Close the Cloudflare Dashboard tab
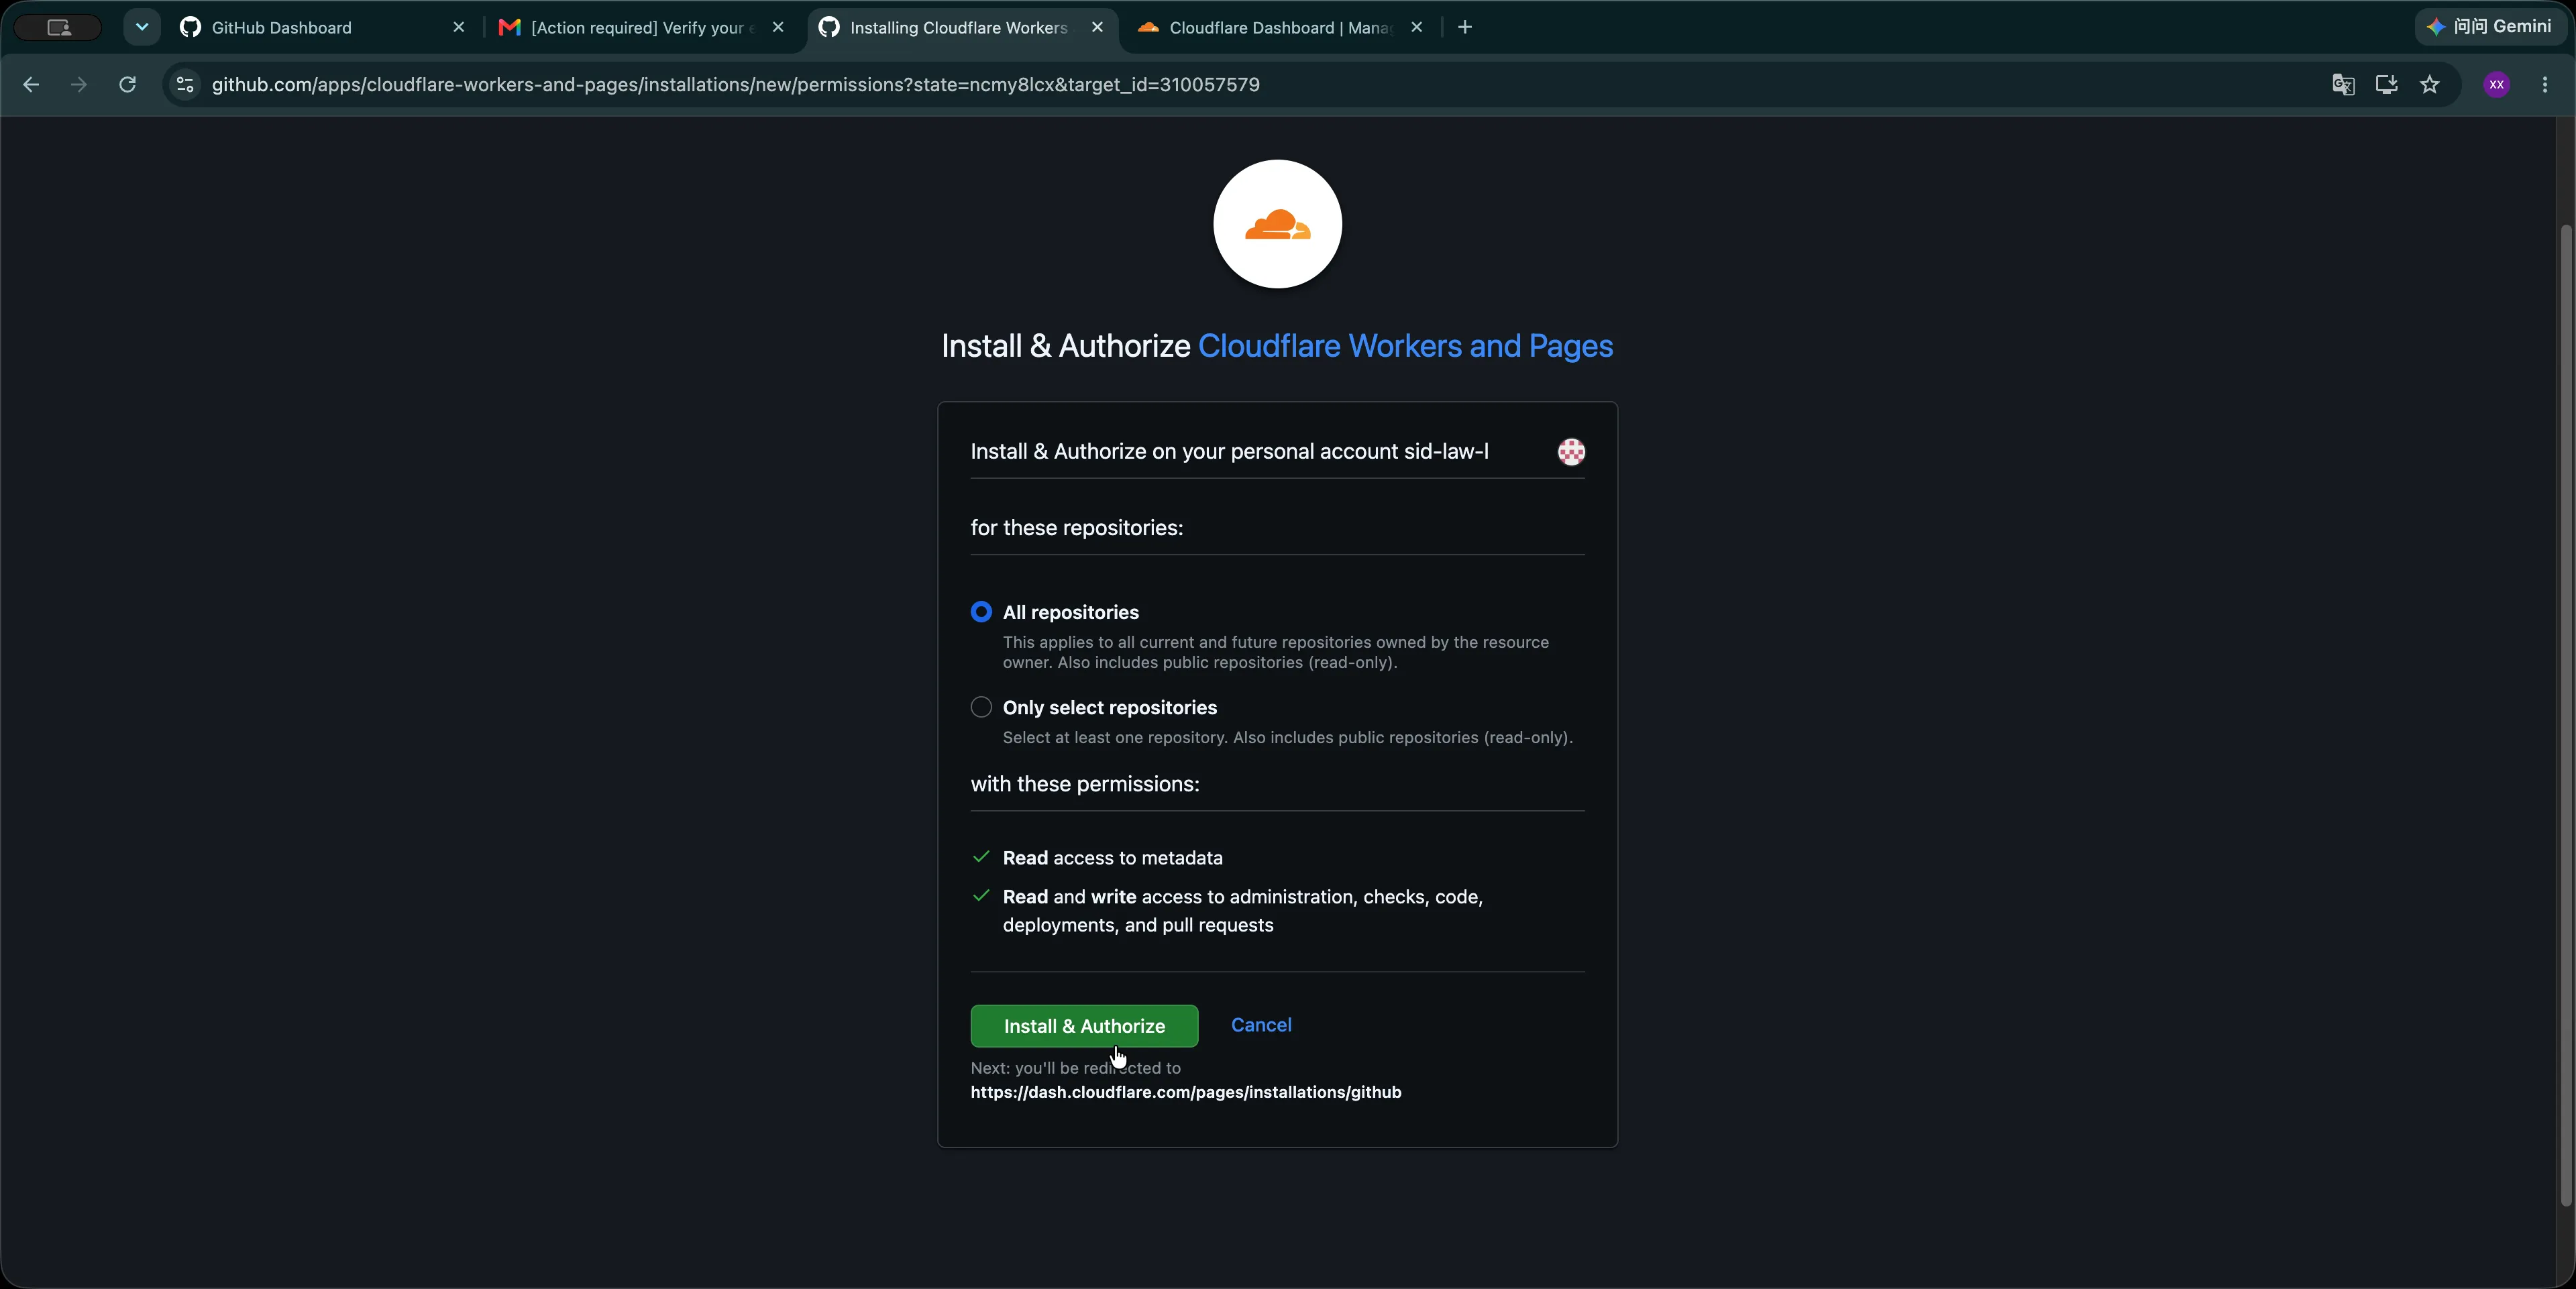The width and height of the screenshot is (2576, 1289). point(1416,27)
